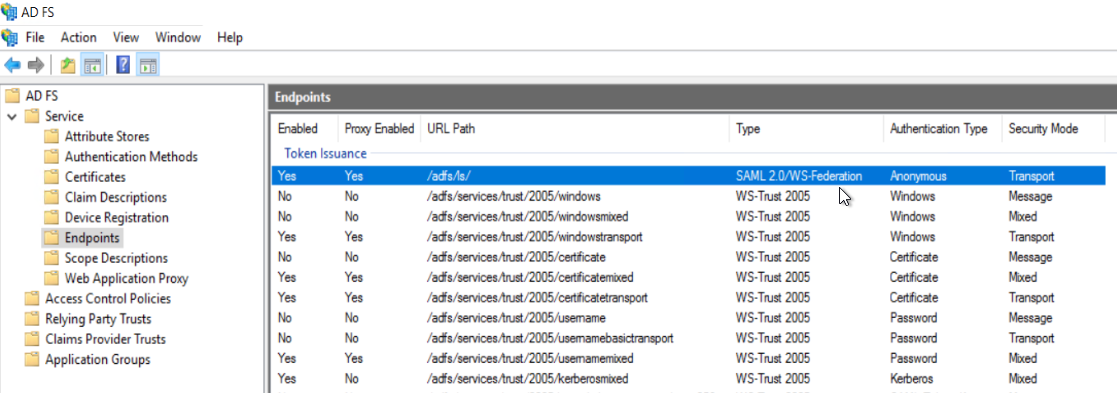Click the Endpoints pane title bar
The image size is (1117, 393).
tap(692, 97)
